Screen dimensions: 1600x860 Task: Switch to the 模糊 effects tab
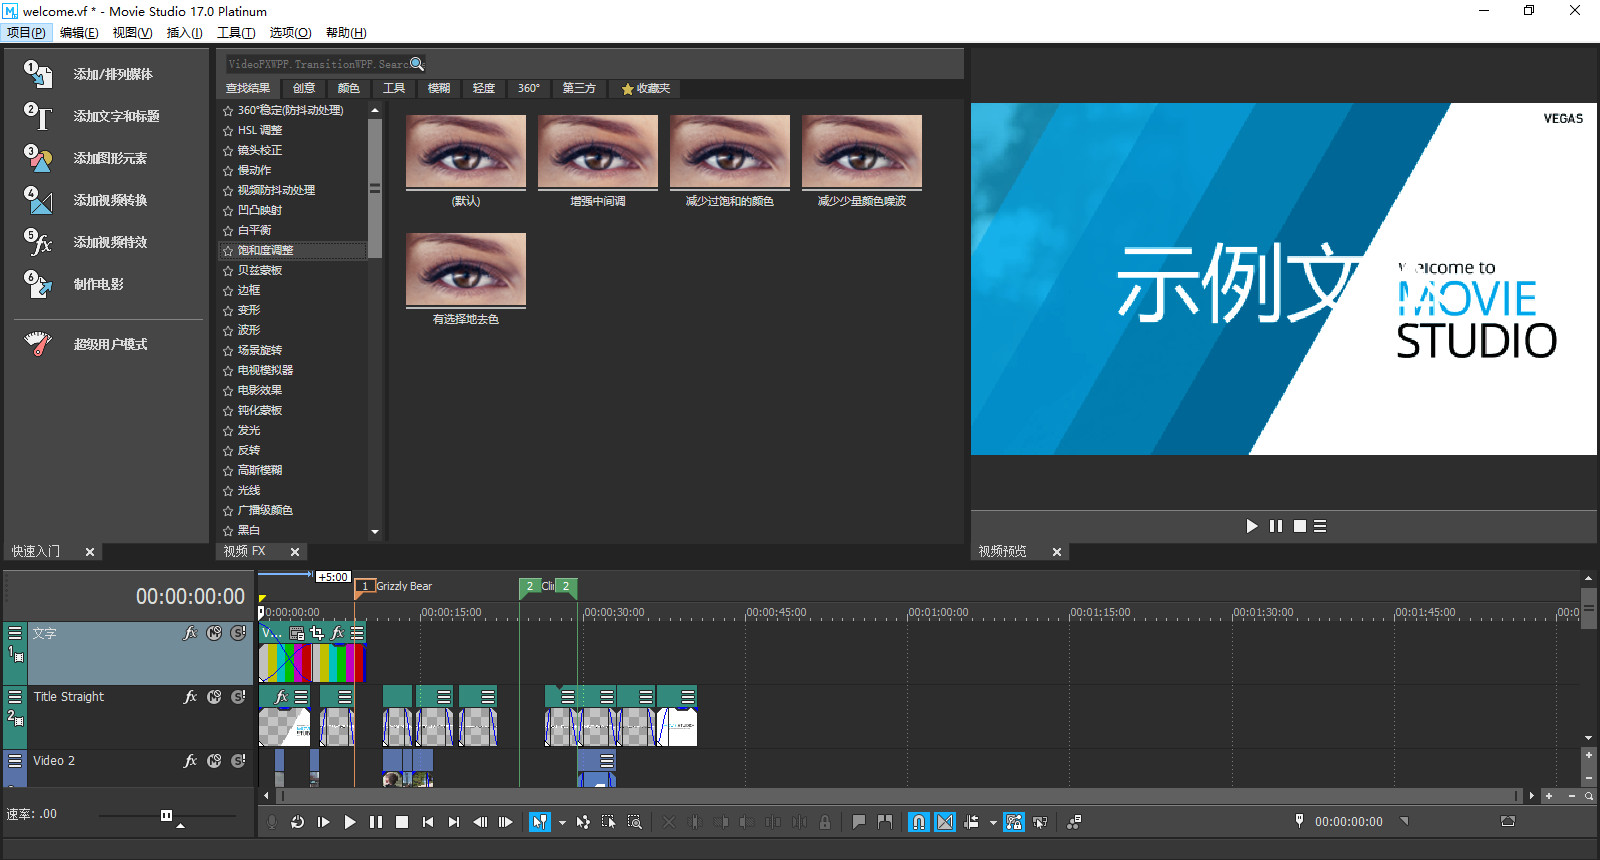[x=439, y=88]
